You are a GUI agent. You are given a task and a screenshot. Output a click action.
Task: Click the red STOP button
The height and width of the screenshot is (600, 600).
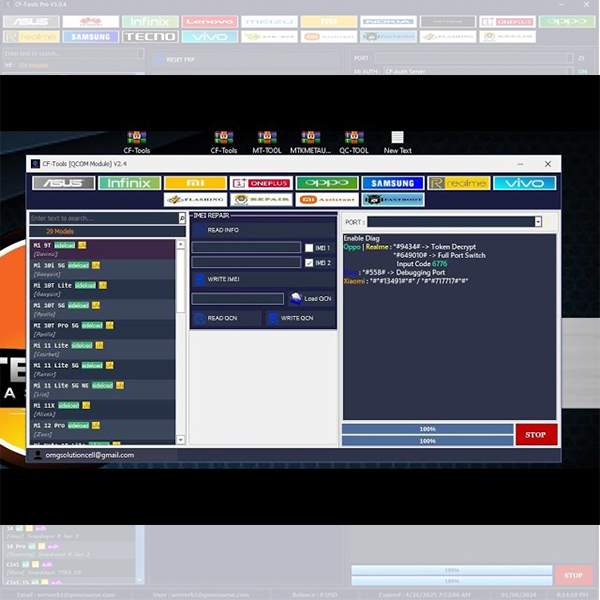point(536,434)
